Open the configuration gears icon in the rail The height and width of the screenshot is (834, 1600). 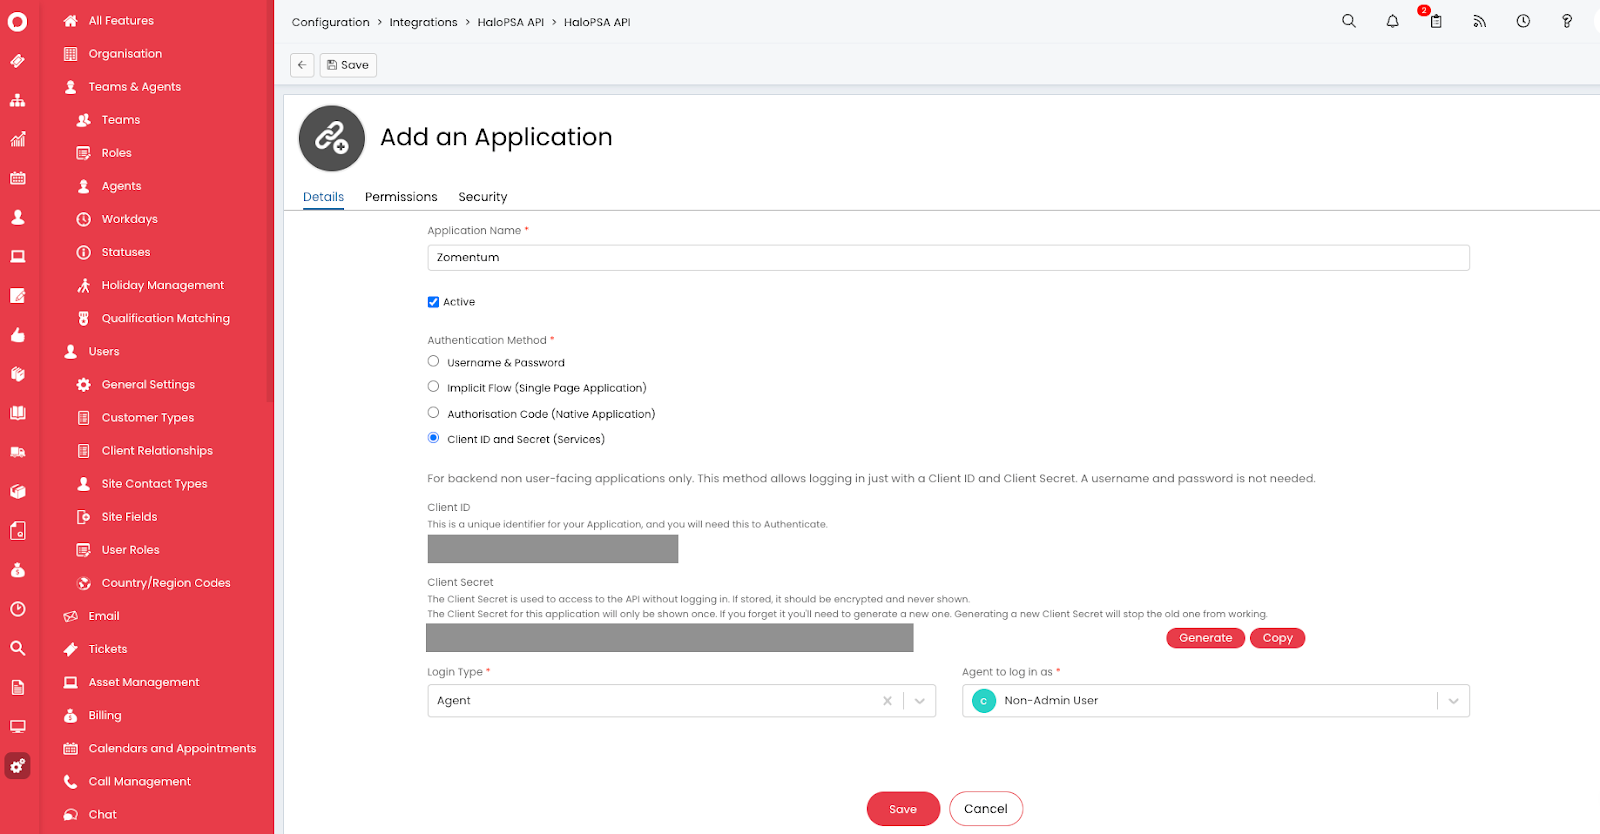(17, 766)
